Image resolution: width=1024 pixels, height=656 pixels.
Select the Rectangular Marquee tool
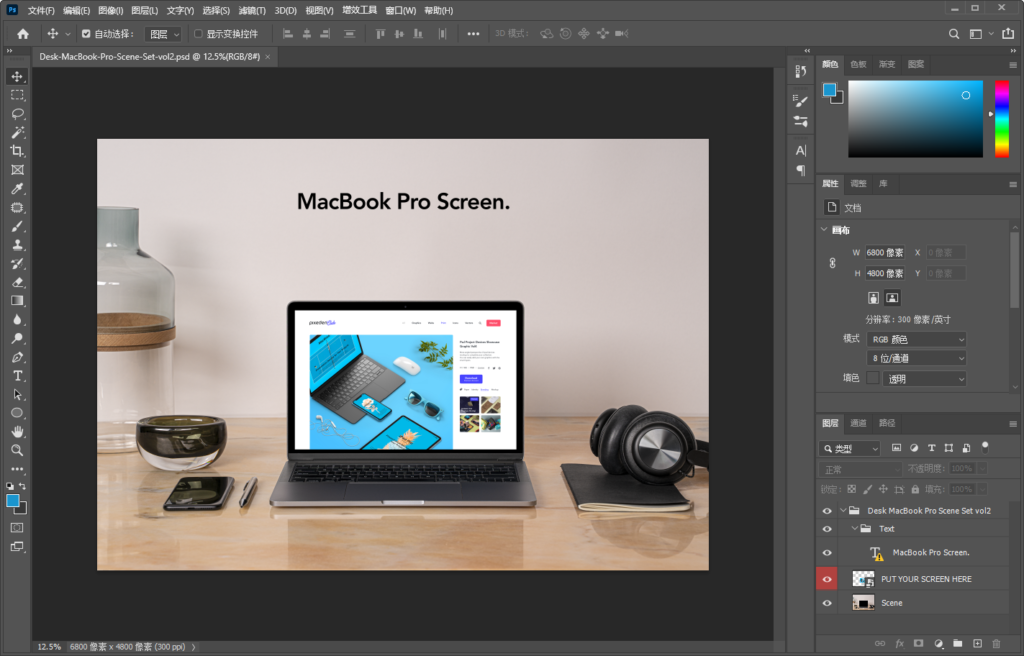click(17, 95)
